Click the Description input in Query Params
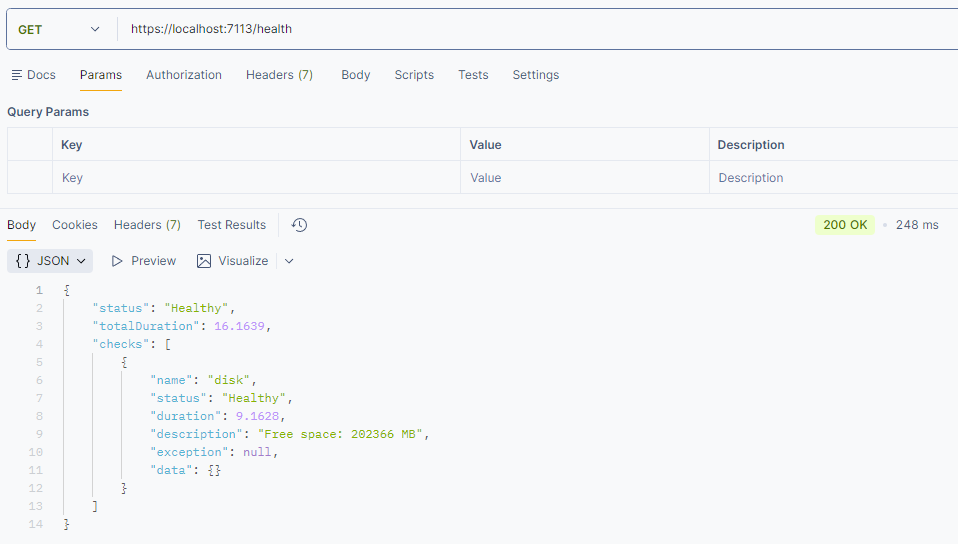Screen dimensions: 958x544 (x=834, y=178)
